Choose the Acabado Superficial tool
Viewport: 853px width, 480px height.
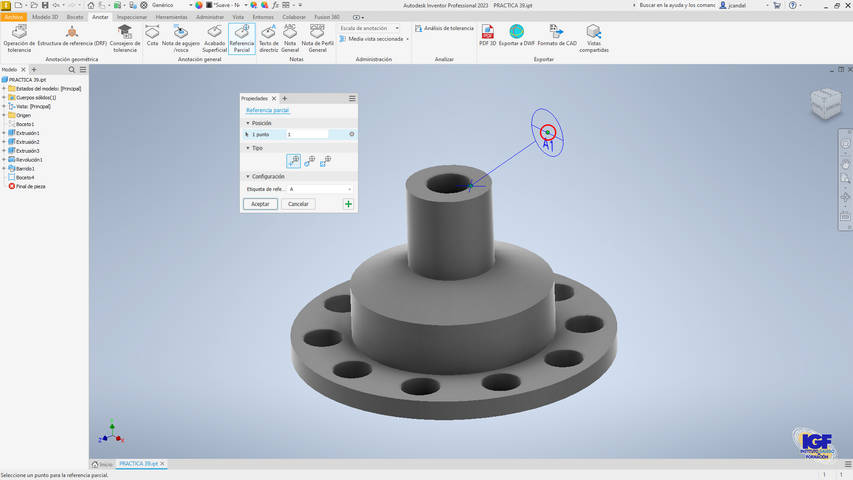(214, 38)
